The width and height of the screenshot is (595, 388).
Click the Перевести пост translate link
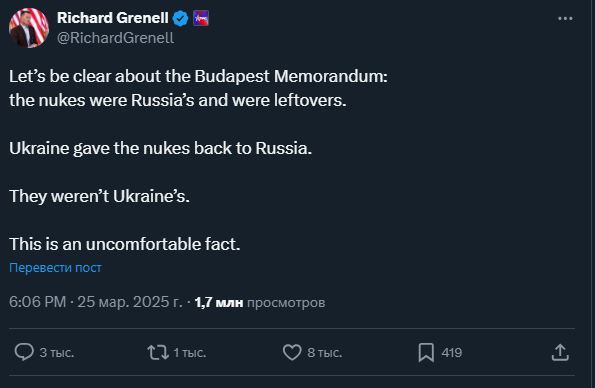tap(55, 268)
